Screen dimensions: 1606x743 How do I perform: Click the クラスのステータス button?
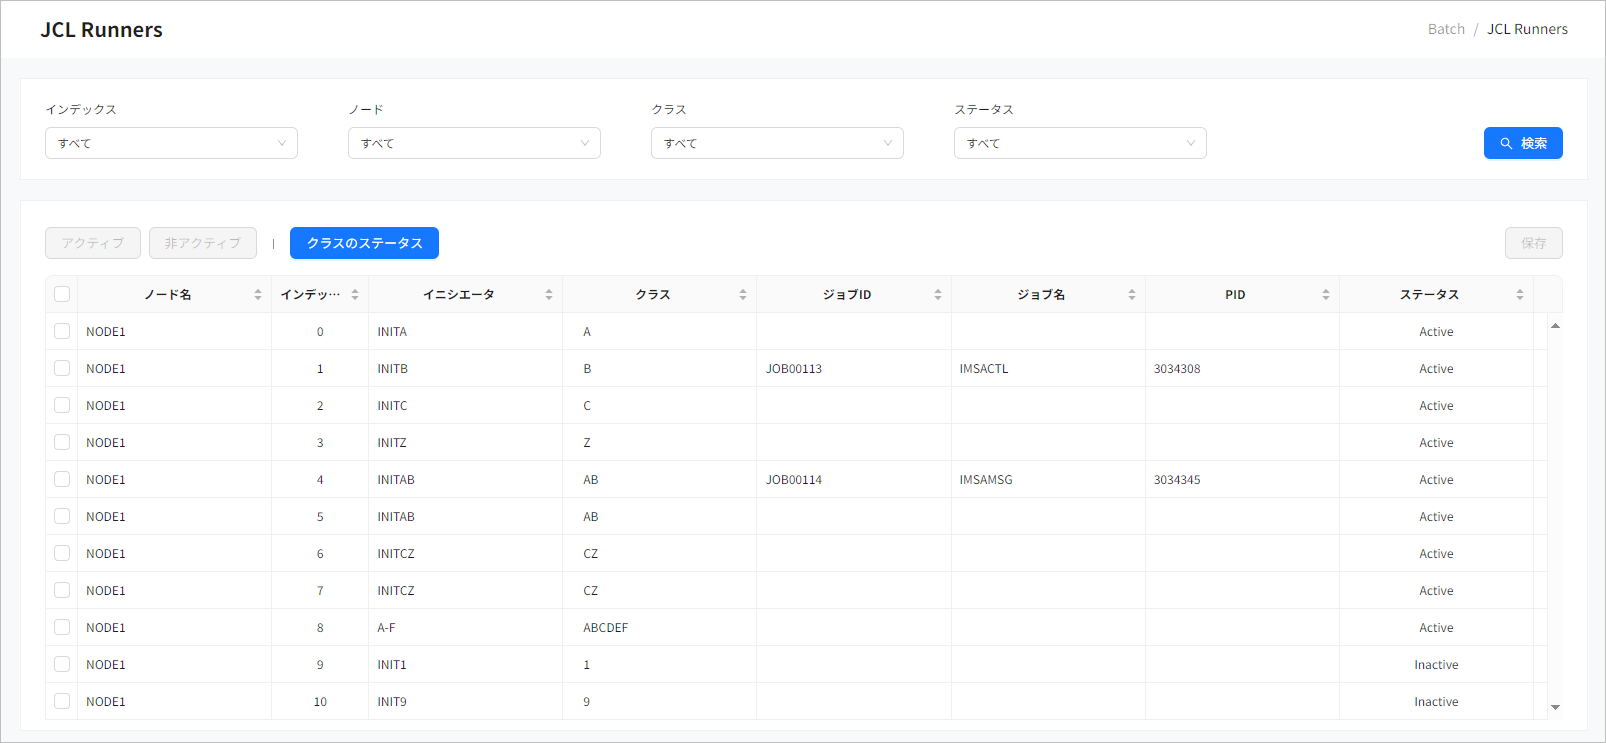pos(364,243)
